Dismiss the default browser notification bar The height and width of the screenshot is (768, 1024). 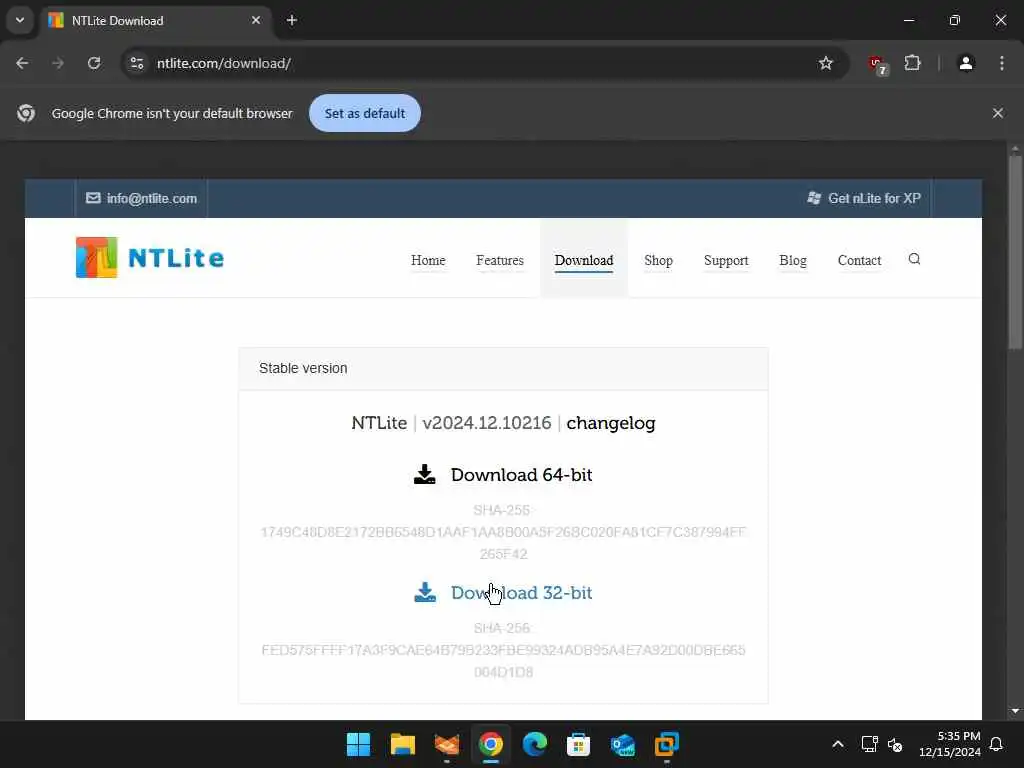tap(998, 113)
